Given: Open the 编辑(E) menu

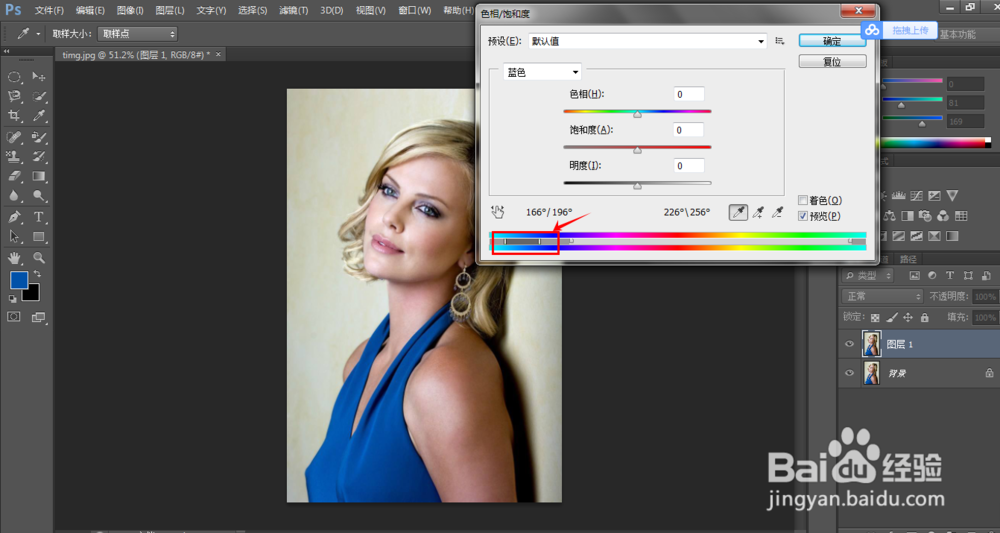Looking at the screenshot, I should [x=90, y=11].
